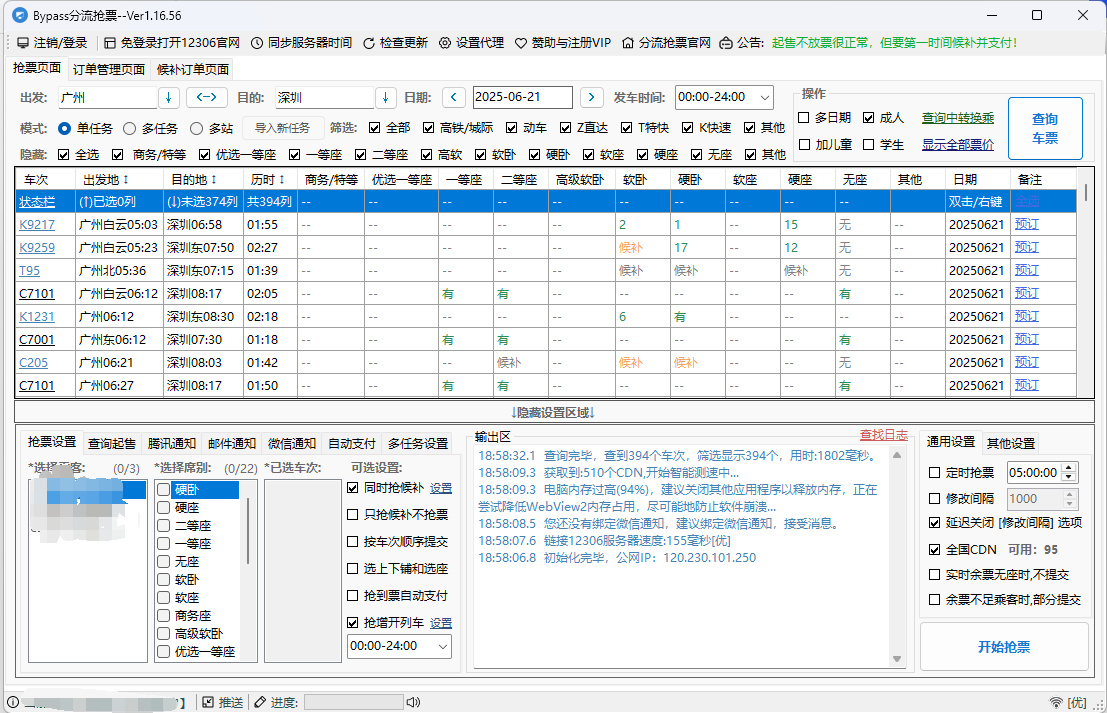Switch to 候补订单页面 tab
The height and width of the screenshot is (713, 1107).
[x=193, y=69]
